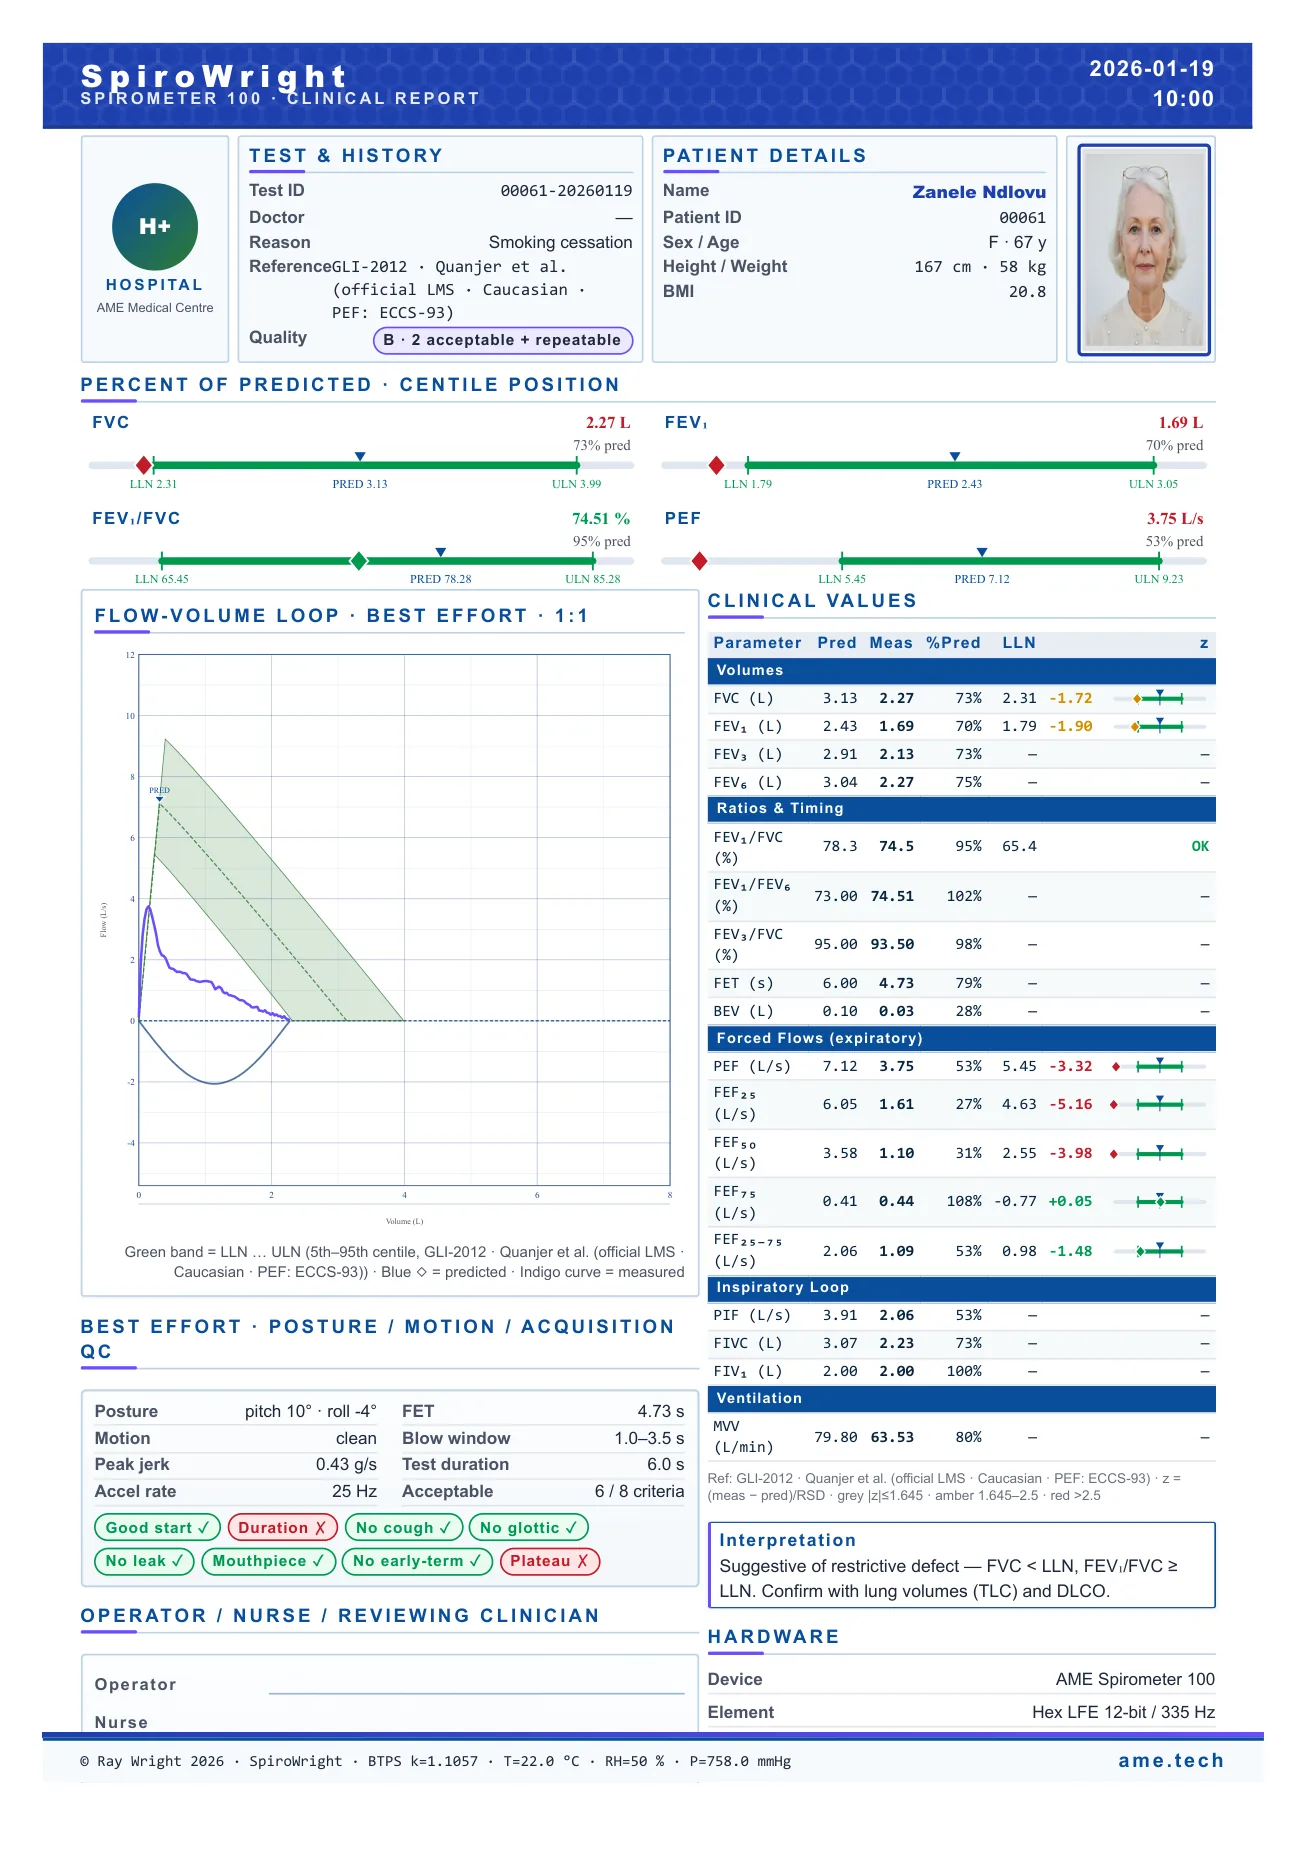Click the FET measured value 4.73
The width and height of the screenshot is (1309, 1853).
coord(896,984)
